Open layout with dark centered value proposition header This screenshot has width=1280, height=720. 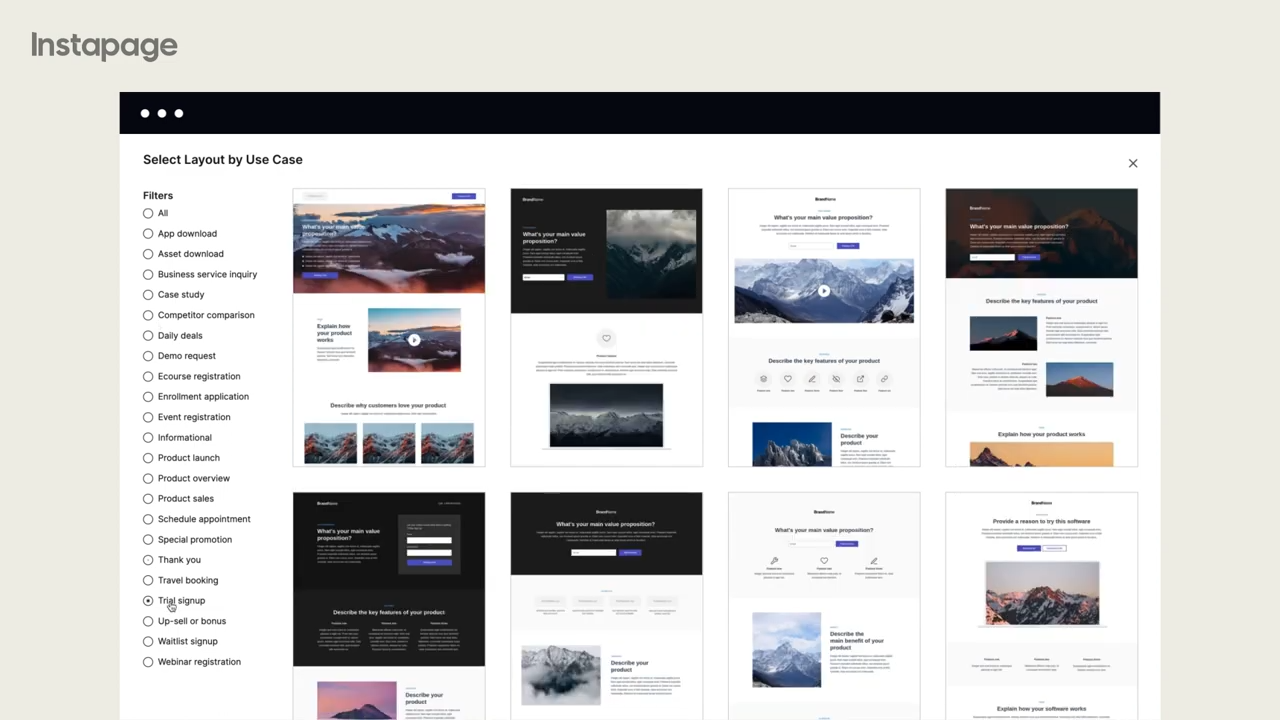[x=606, y=606]
